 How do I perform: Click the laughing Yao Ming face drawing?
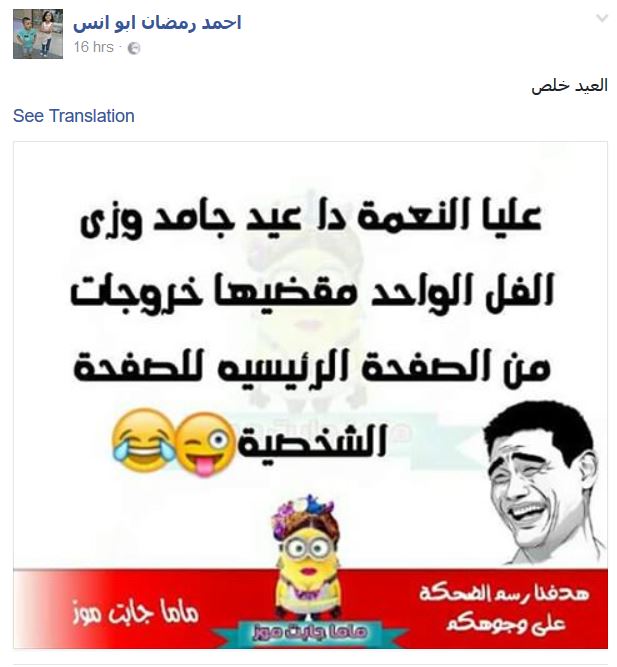click(x=545, y=483)
